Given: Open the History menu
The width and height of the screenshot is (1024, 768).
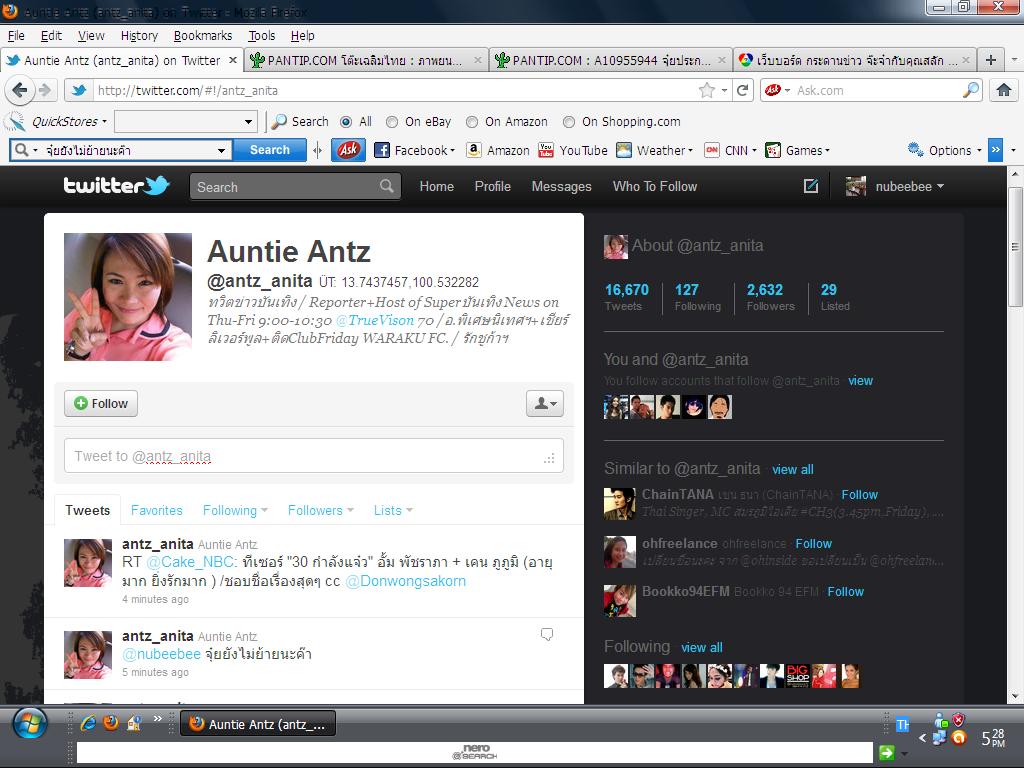Looking at the screenshot, I should tap(139, 35).
